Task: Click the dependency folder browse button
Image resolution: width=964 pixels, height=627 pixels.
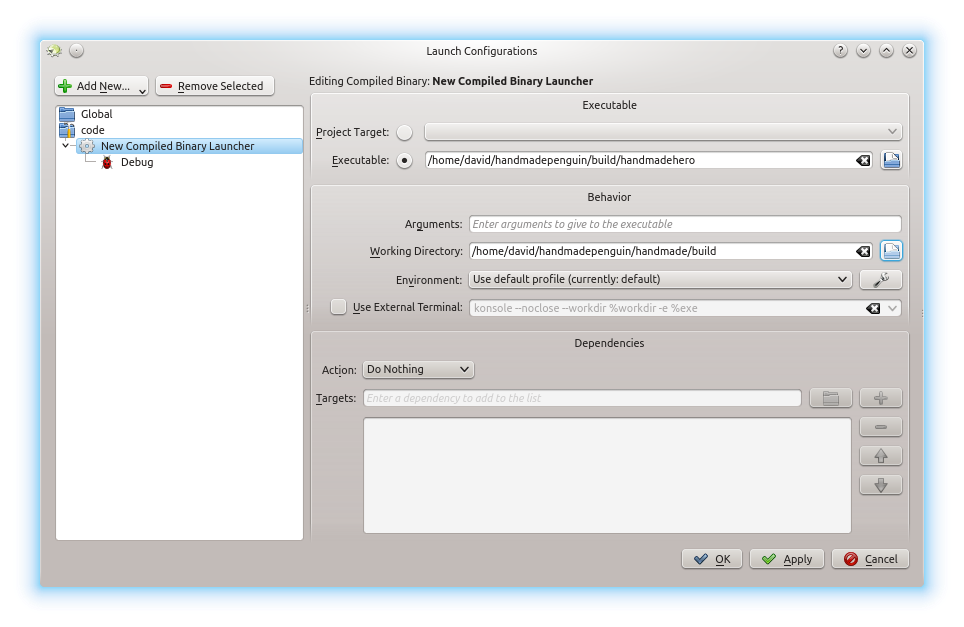Action: (x=830, y=398)
